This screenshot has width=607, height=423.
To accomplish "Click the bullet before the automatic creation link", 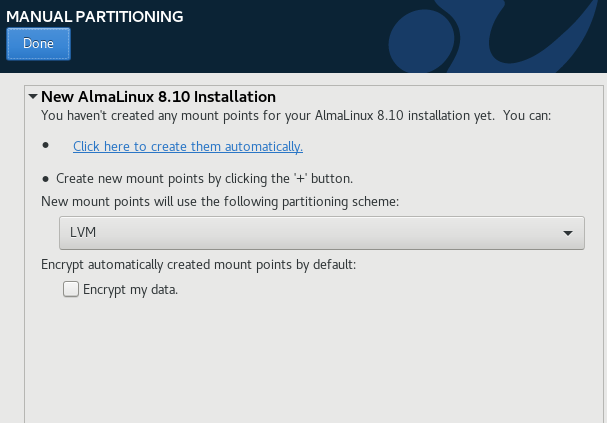I will click(x=45, y=146).
